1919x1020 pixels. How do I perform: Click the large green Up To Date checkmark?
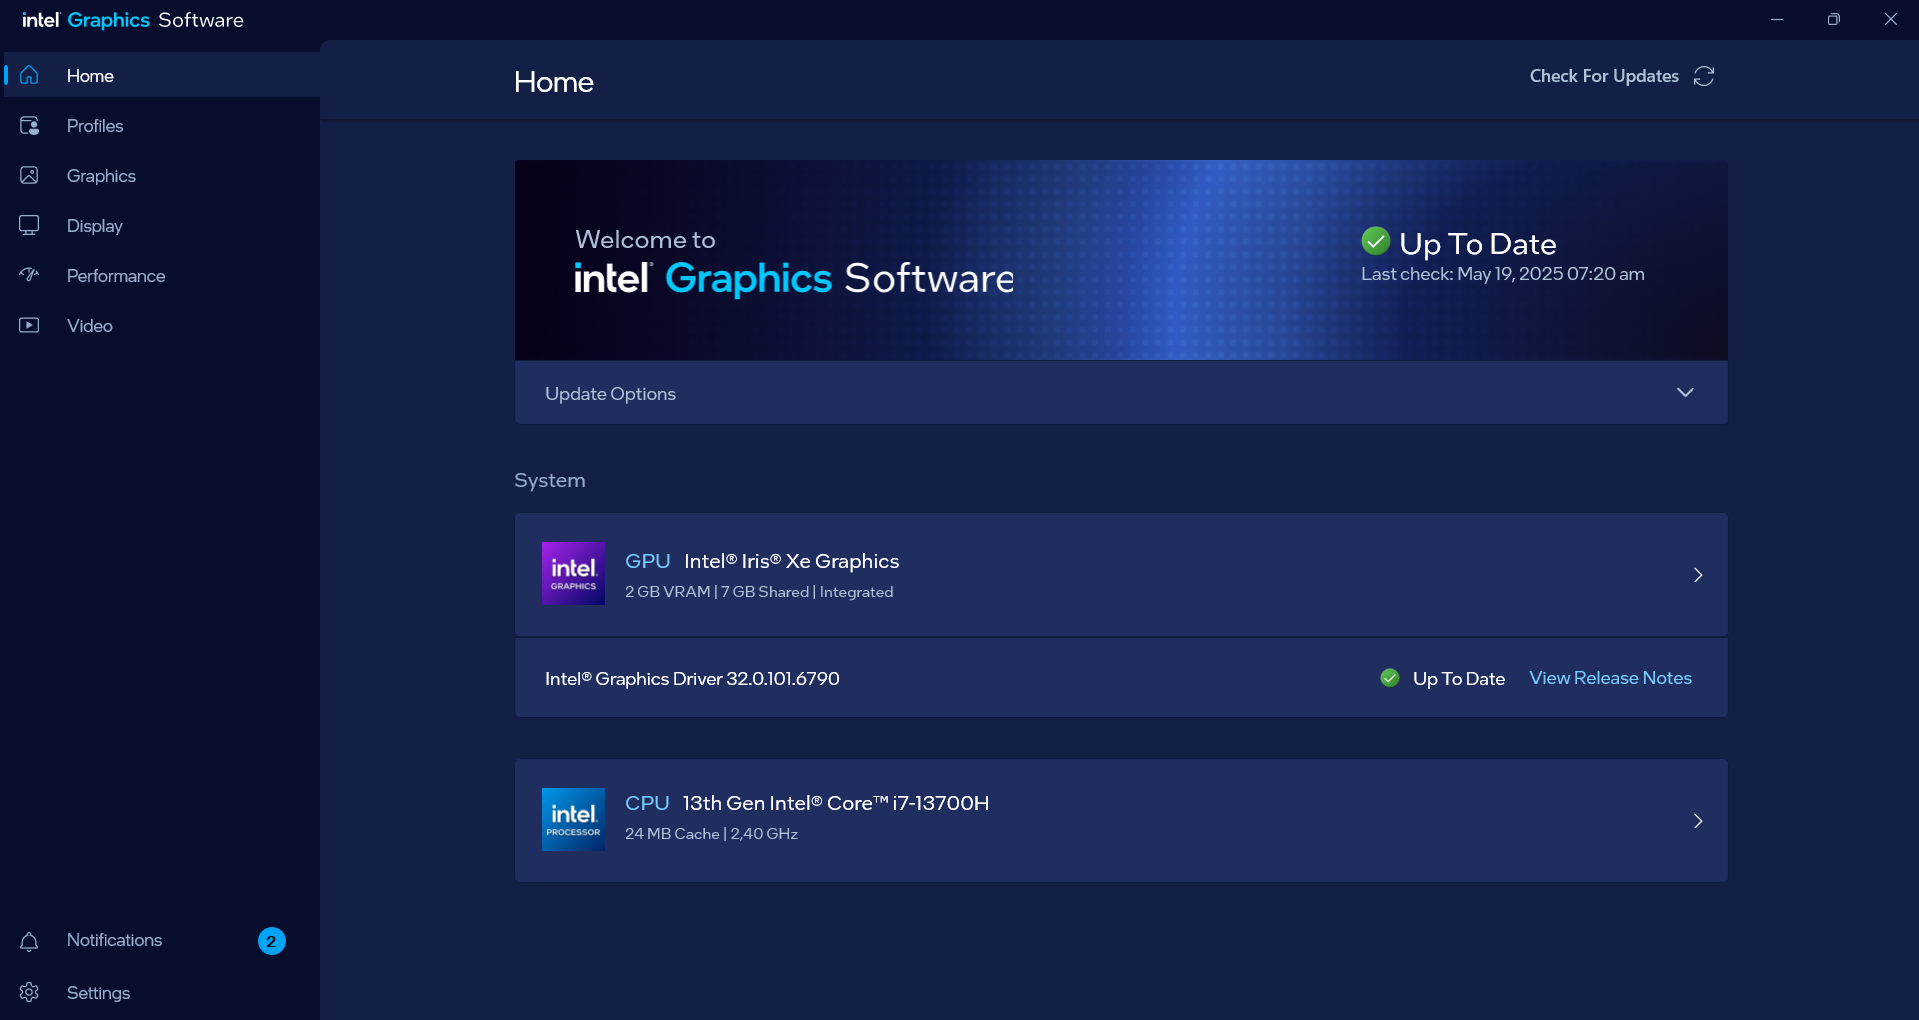pos(1376,241)
